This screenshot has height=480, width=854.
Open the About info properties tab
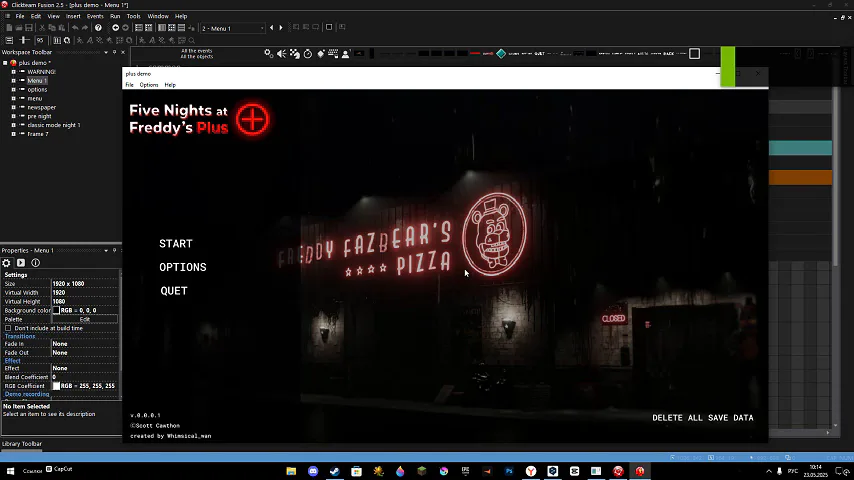coord(35,263)
